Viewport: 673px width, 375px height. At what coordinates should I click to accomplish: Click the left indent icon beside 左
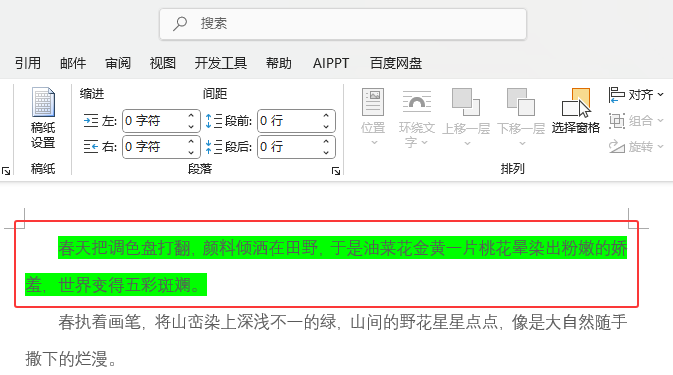coord(91,121)
